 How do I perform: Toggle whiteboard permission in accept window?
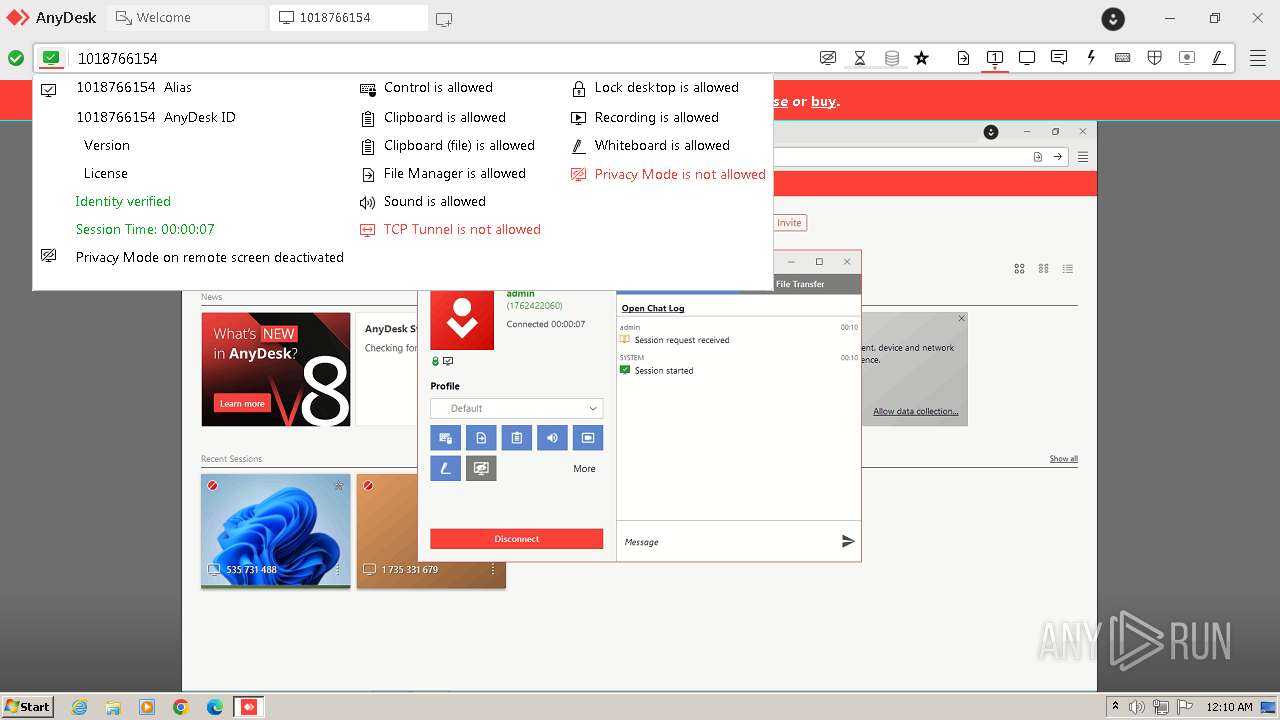[x=446, y=468]
